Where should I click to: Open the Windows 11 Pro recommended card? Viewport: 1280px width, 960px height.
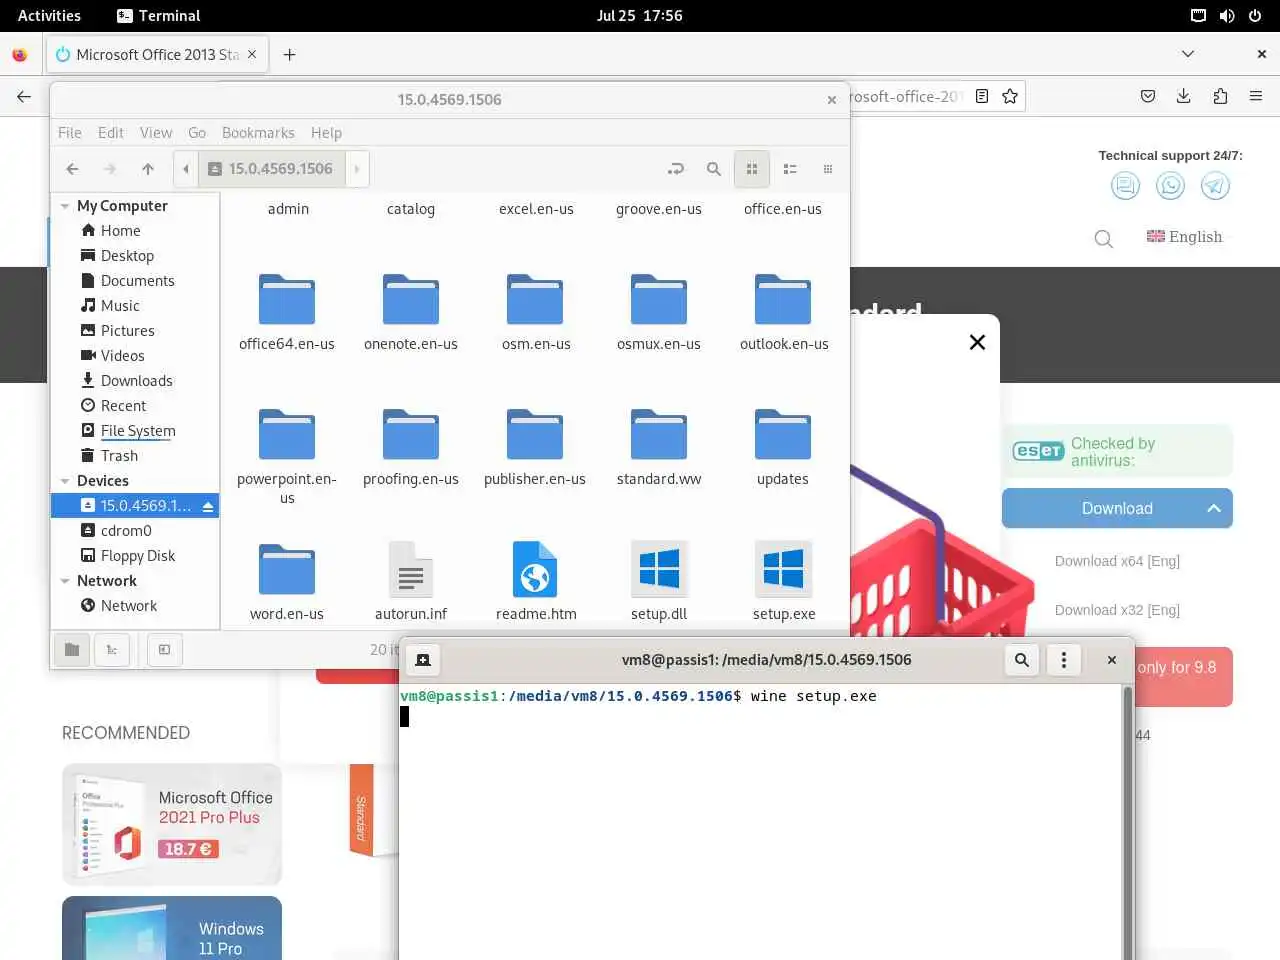click(x=172, y=928)
